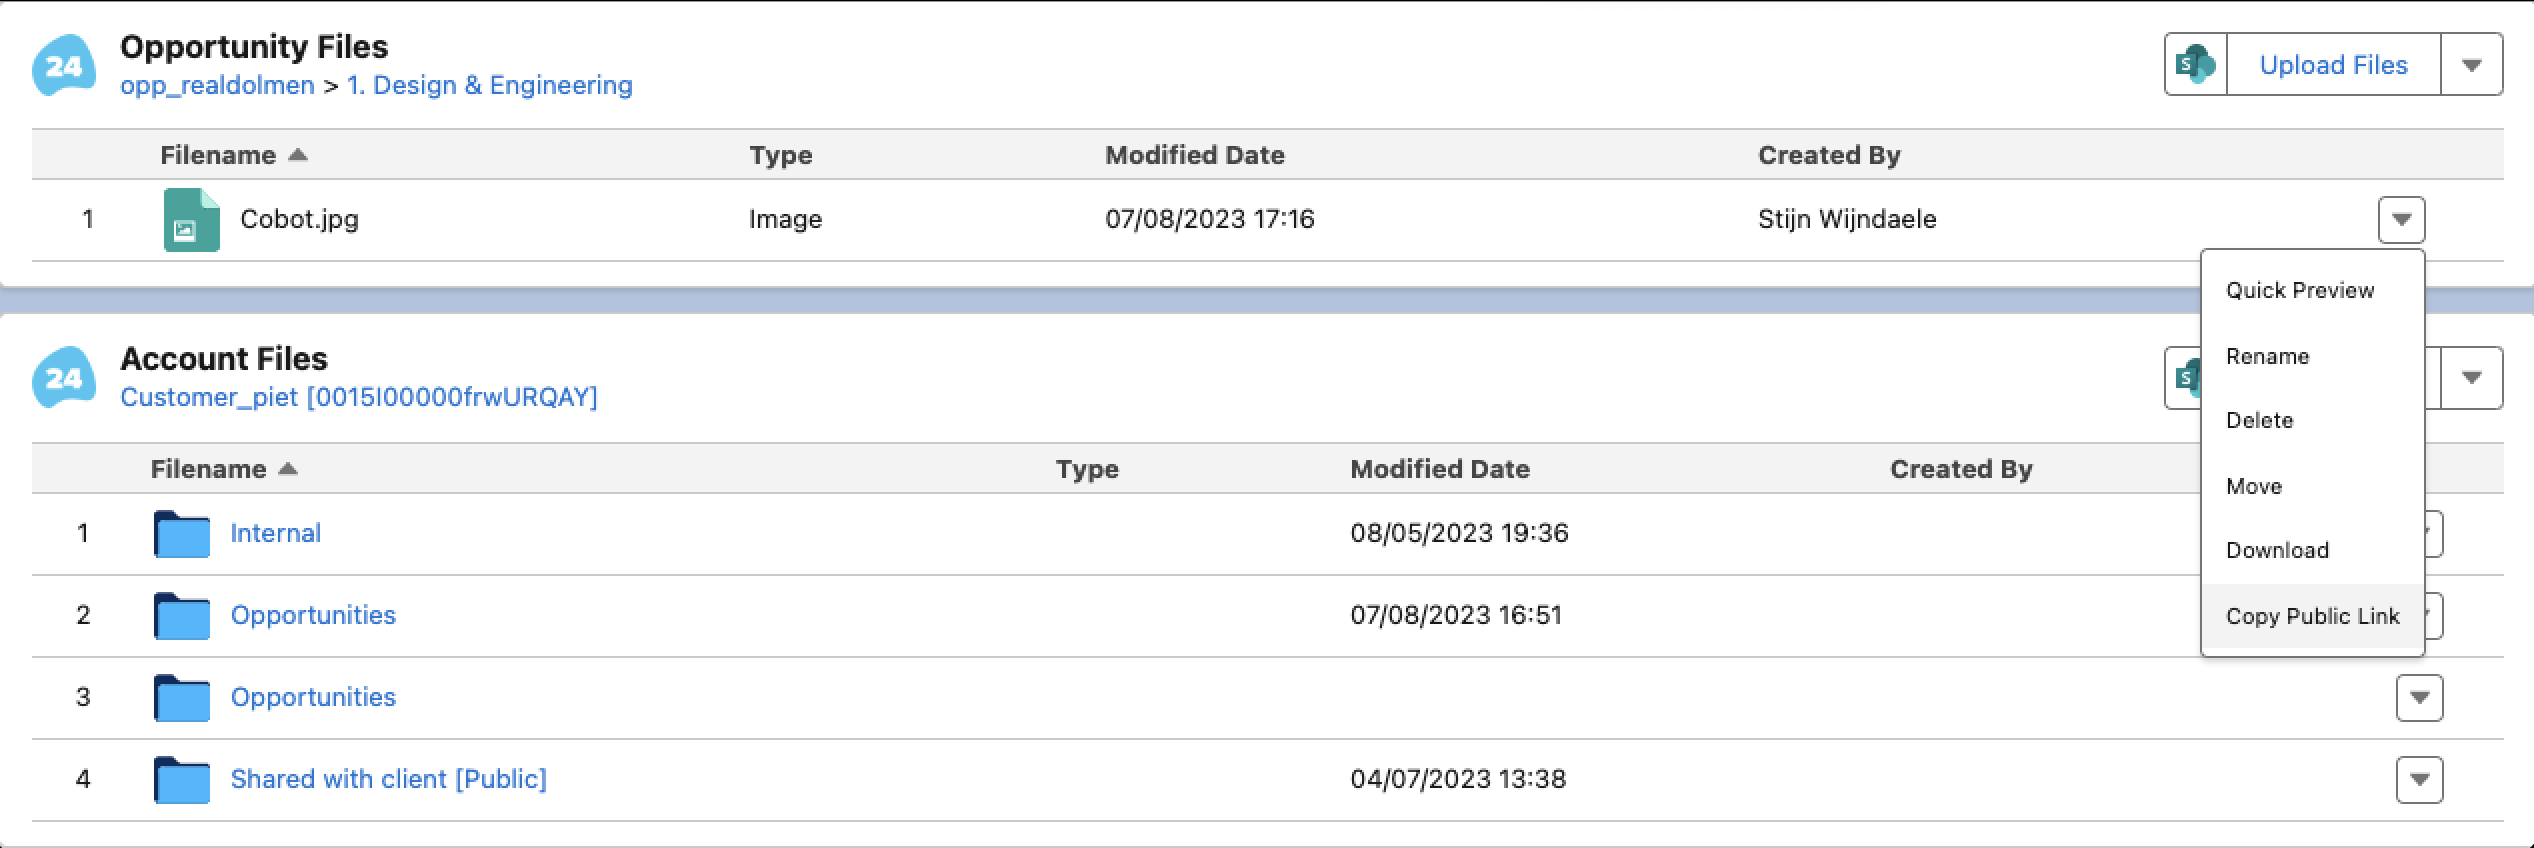Select Rename in the file actions menu
Screen dimensions: 2534x848
click(2267, 357)
